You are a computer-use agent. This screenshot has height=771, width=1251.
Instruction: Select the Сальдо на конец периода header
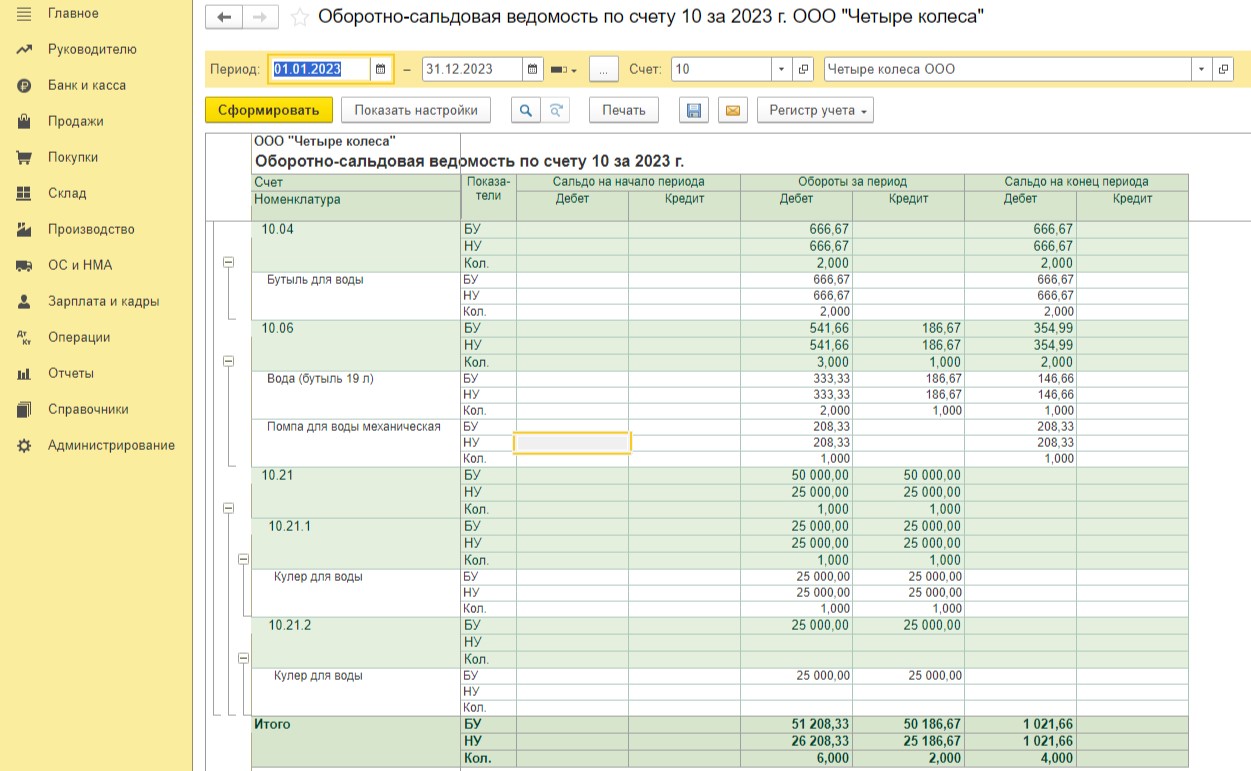click(x=1076, y=182)
